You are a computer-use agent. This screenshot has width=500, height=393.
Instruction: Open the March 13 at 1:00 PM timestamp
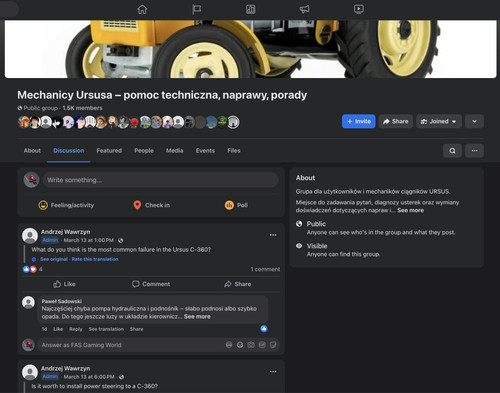click(x=89, y=240)
